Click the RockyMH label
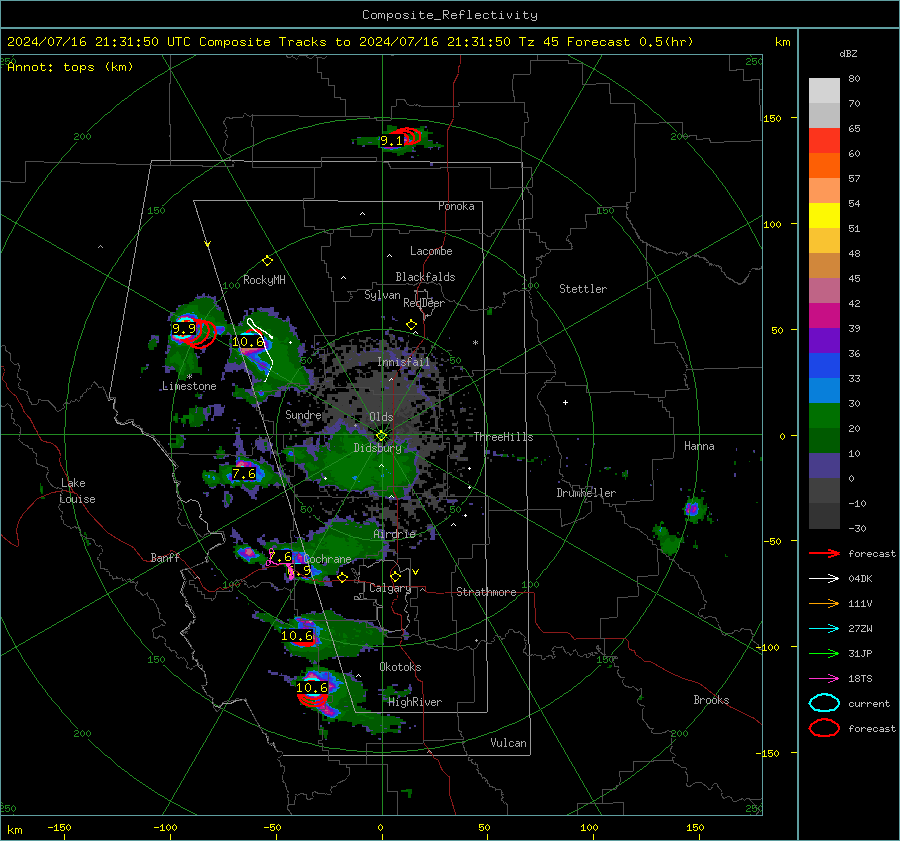The width and height of the screenshot is (900, 841). (x=264, y=280)
